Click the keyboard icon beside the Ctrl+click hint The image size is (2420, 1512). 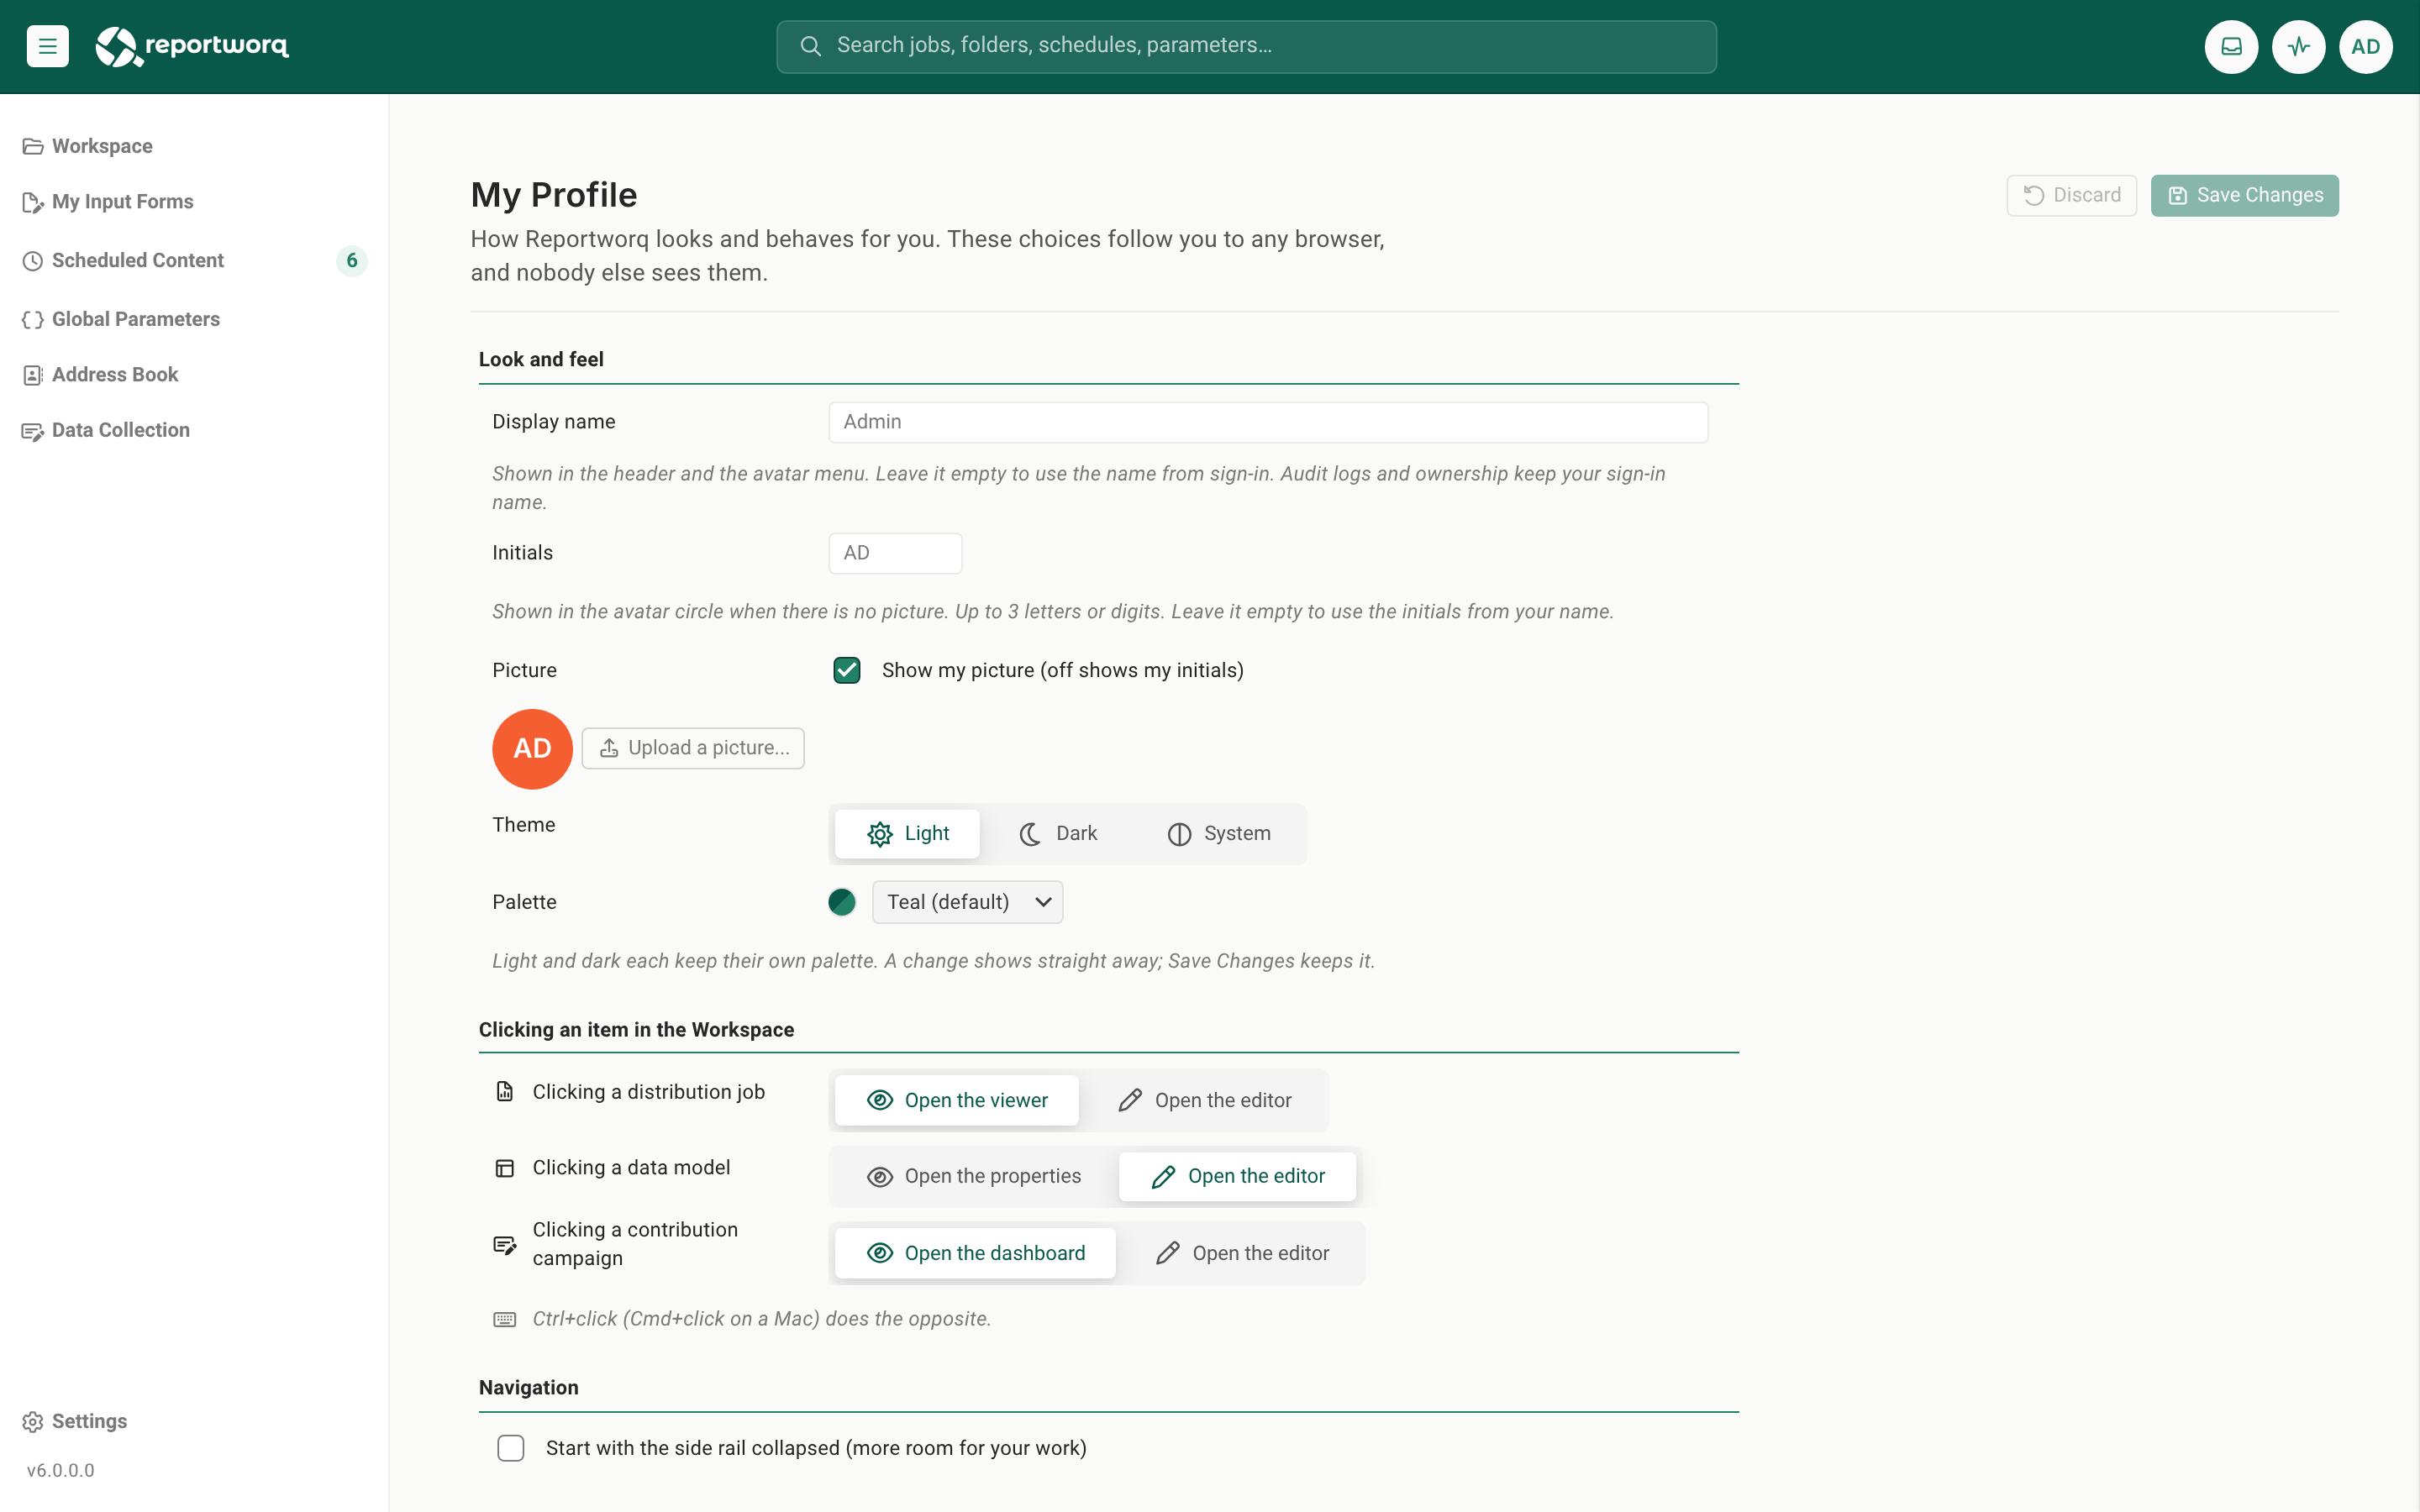click(505, 1319)
